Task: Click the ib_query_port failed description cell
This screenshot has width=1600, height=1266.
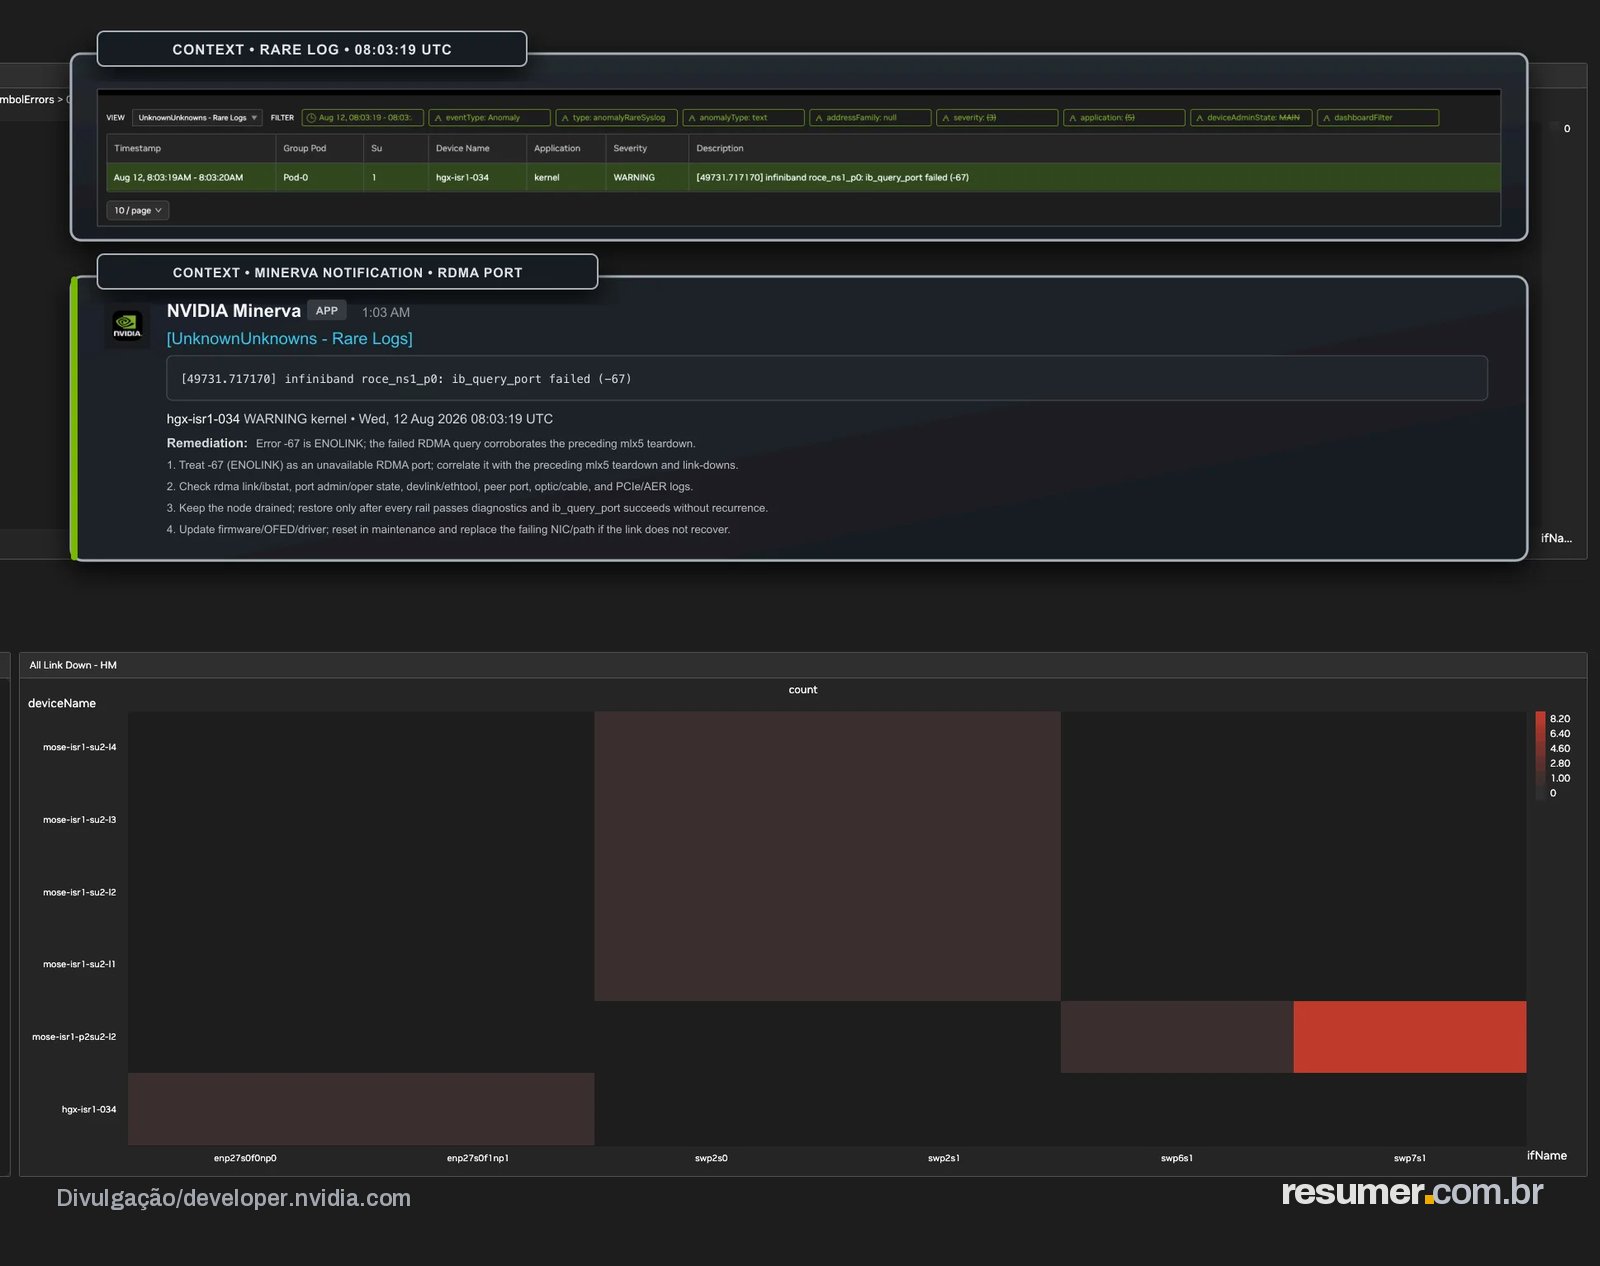Action: (832, 177)
